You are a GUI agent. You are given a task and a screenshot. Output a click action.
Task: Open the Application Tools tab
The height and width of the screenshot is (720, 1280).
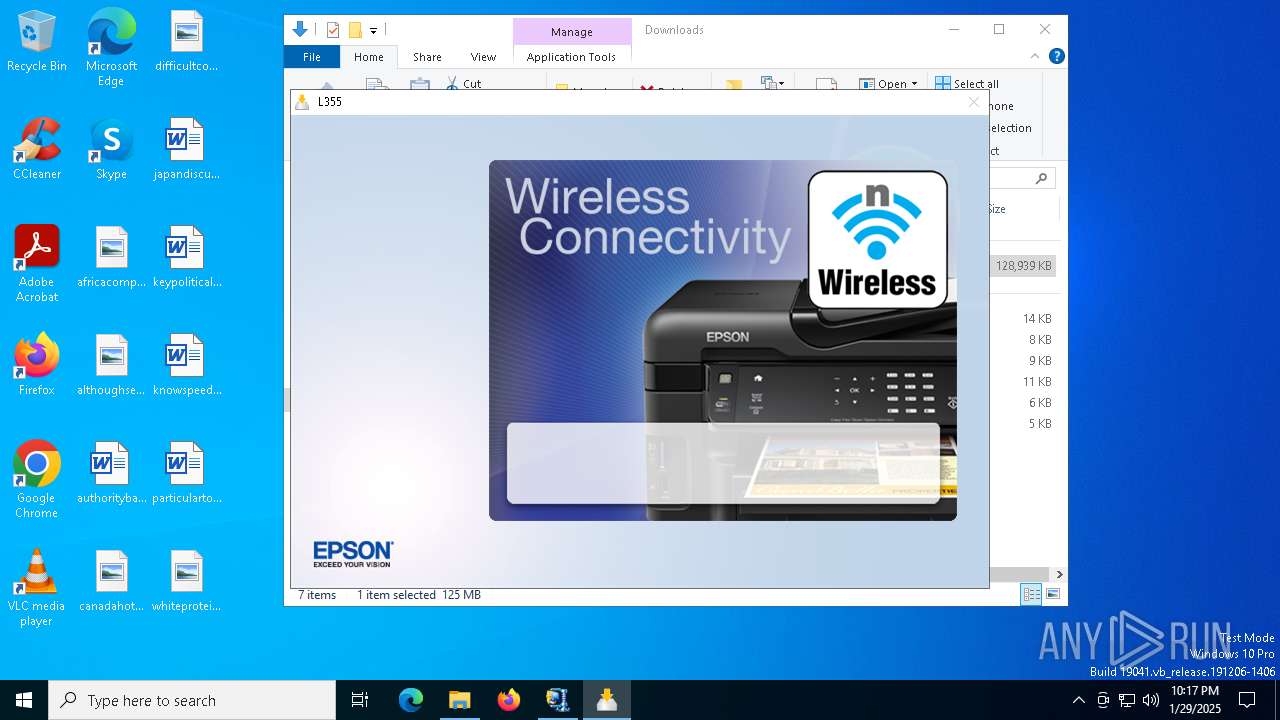tap(571, 57)
